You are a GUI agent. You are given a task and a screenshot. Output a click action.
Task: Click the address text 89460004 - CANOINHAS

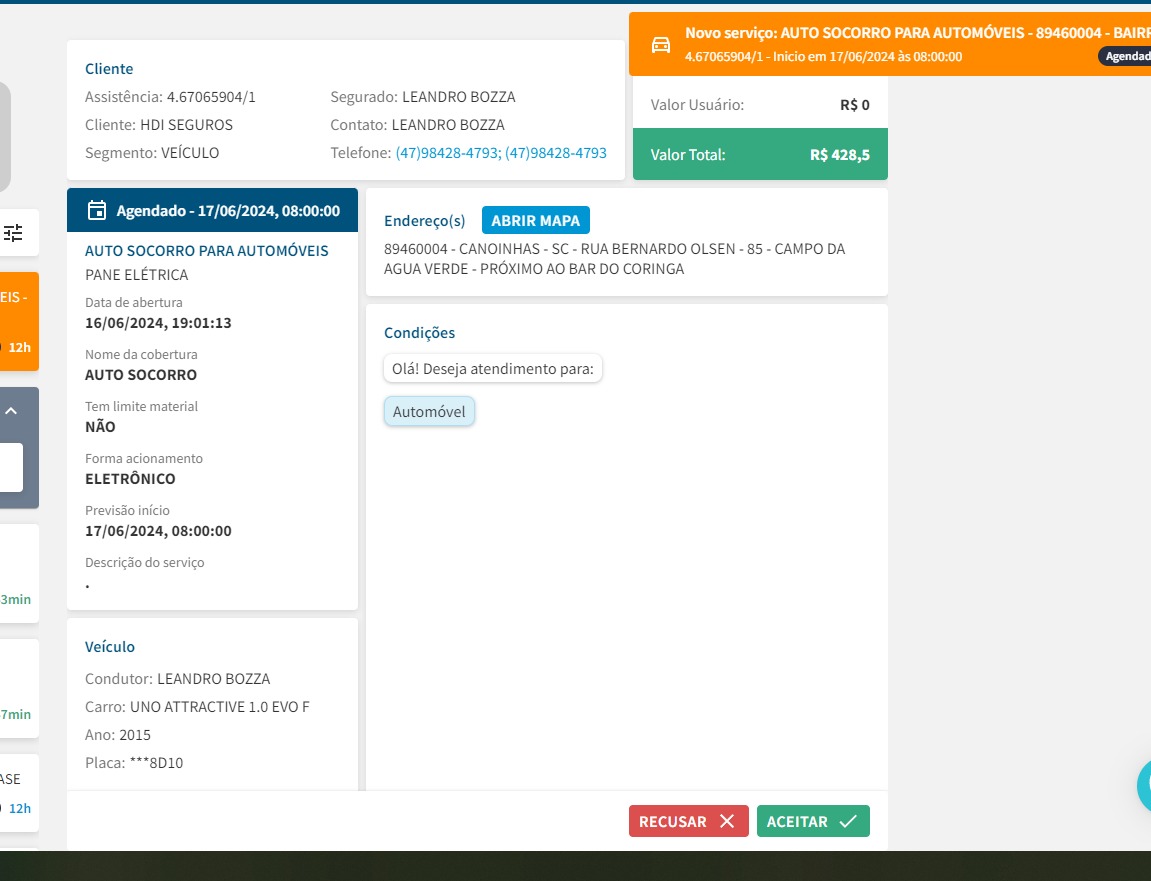[x=615, y=258]
